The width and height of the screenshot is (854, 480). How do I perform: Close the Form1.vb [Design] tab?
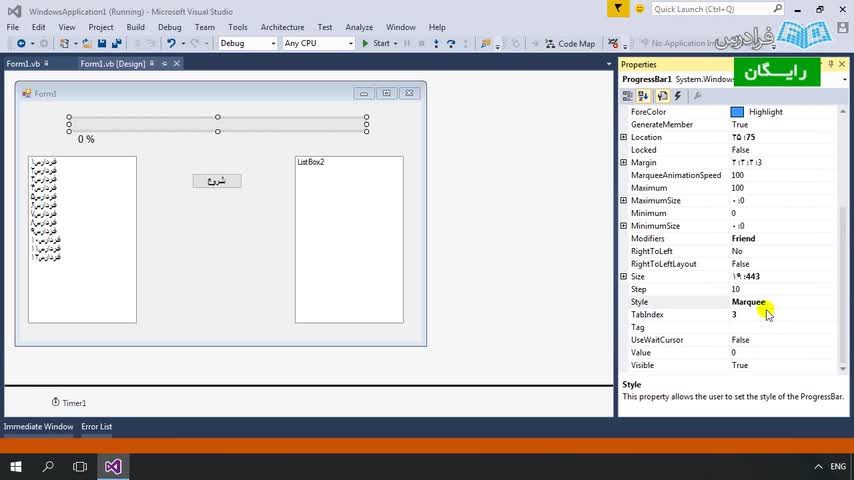click(176, 64)
